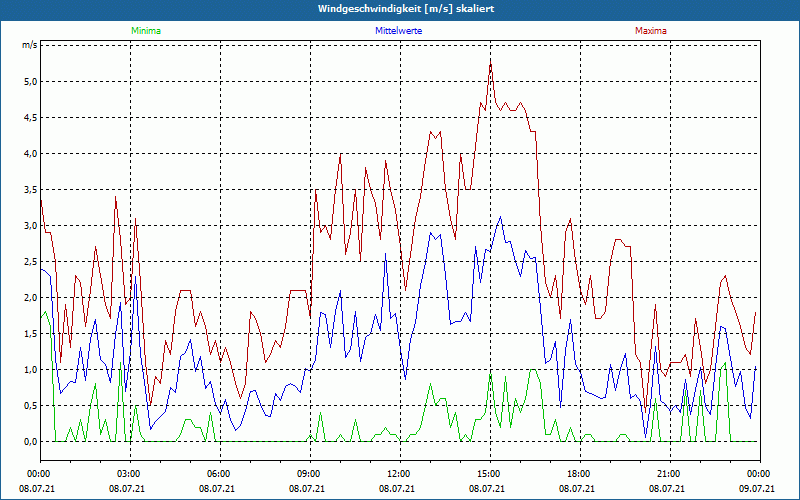Click the '09.07.21' date label
The width and height of the screenshot is (800, 500).
(758, 488)
